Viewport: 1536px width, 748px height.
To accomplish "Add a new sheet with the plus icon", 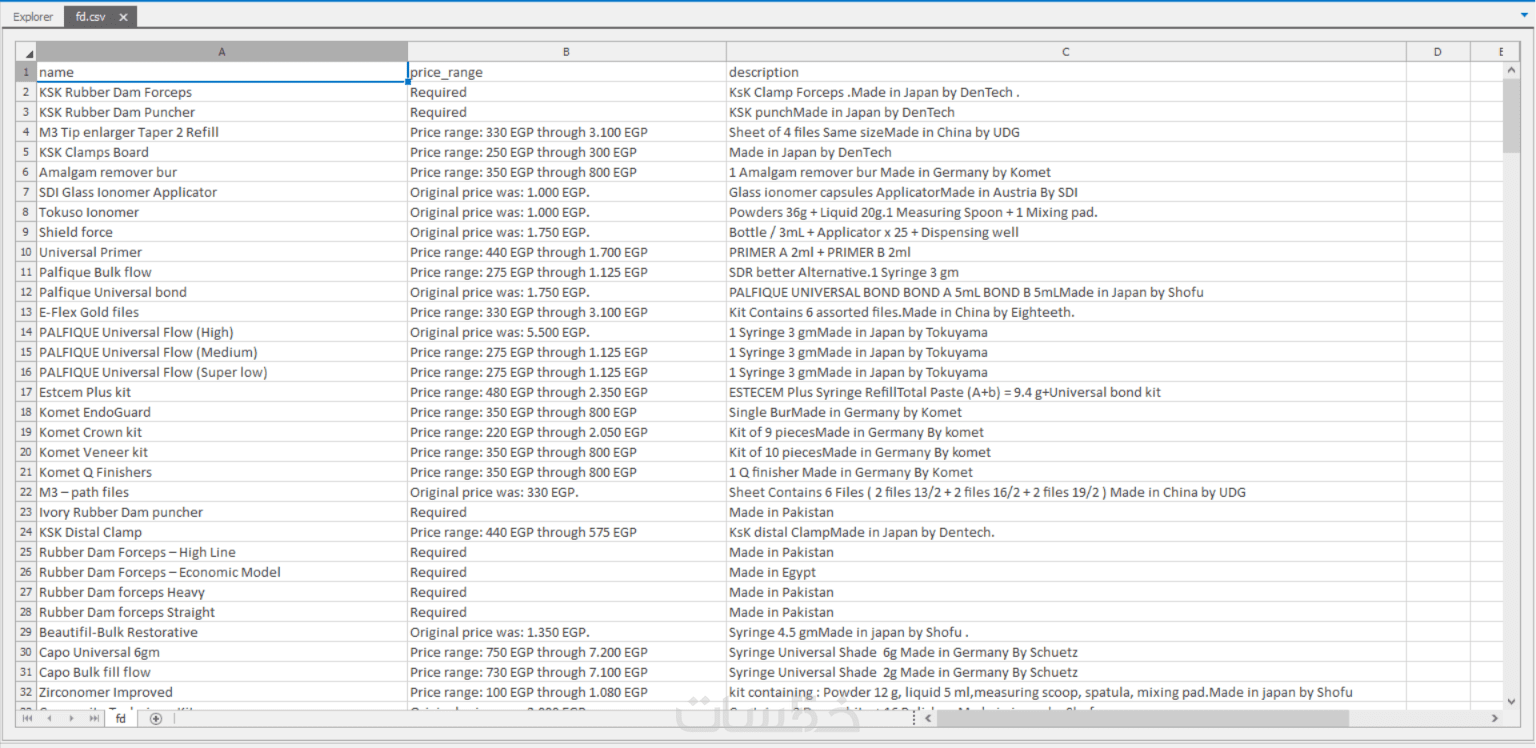I will [x=155, y=718].
